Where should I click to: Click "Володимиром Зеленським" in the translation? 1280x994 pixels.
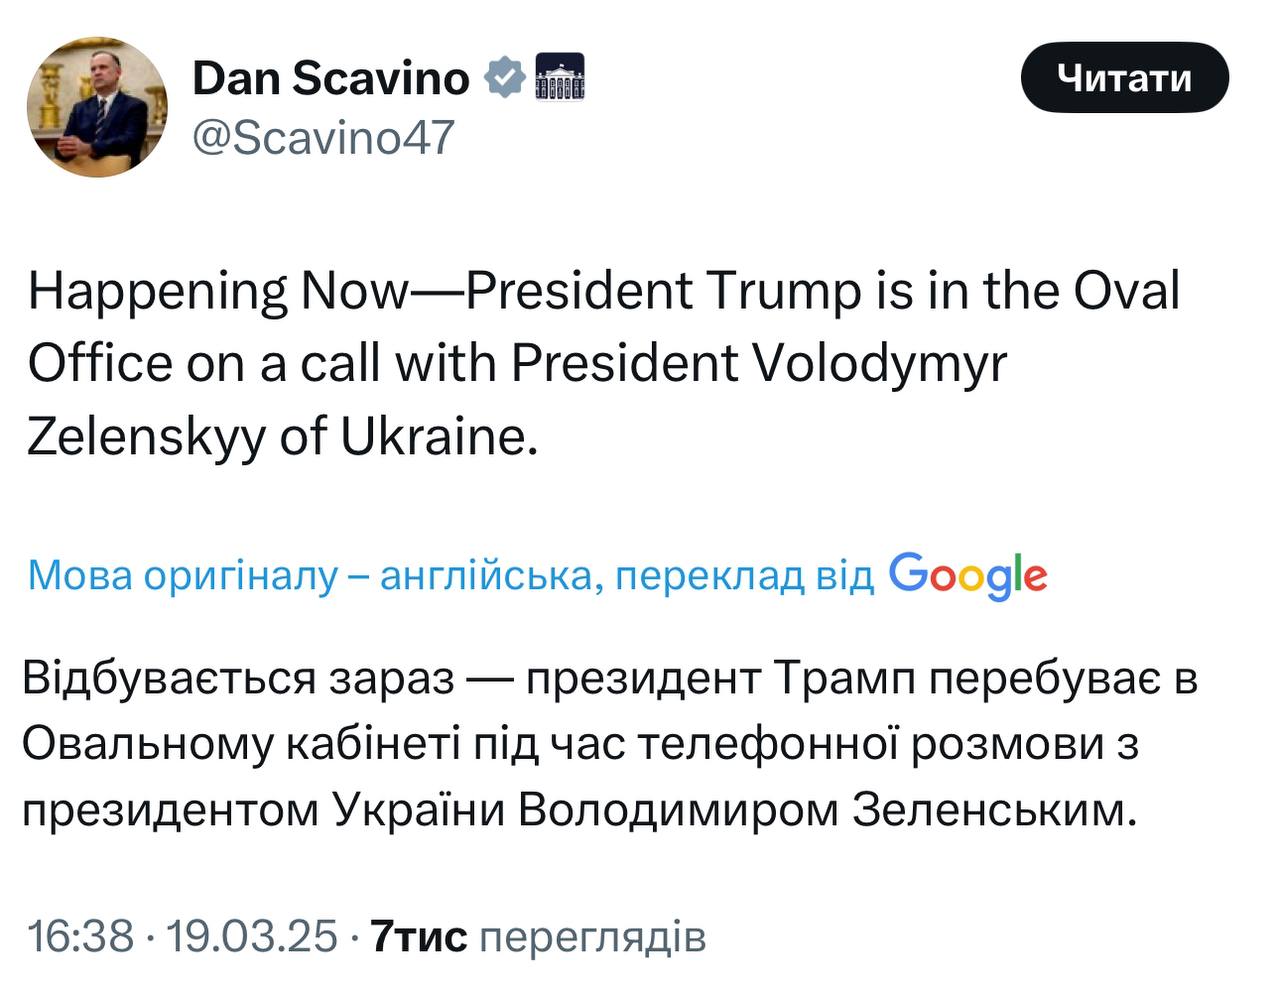coord(828,810)
